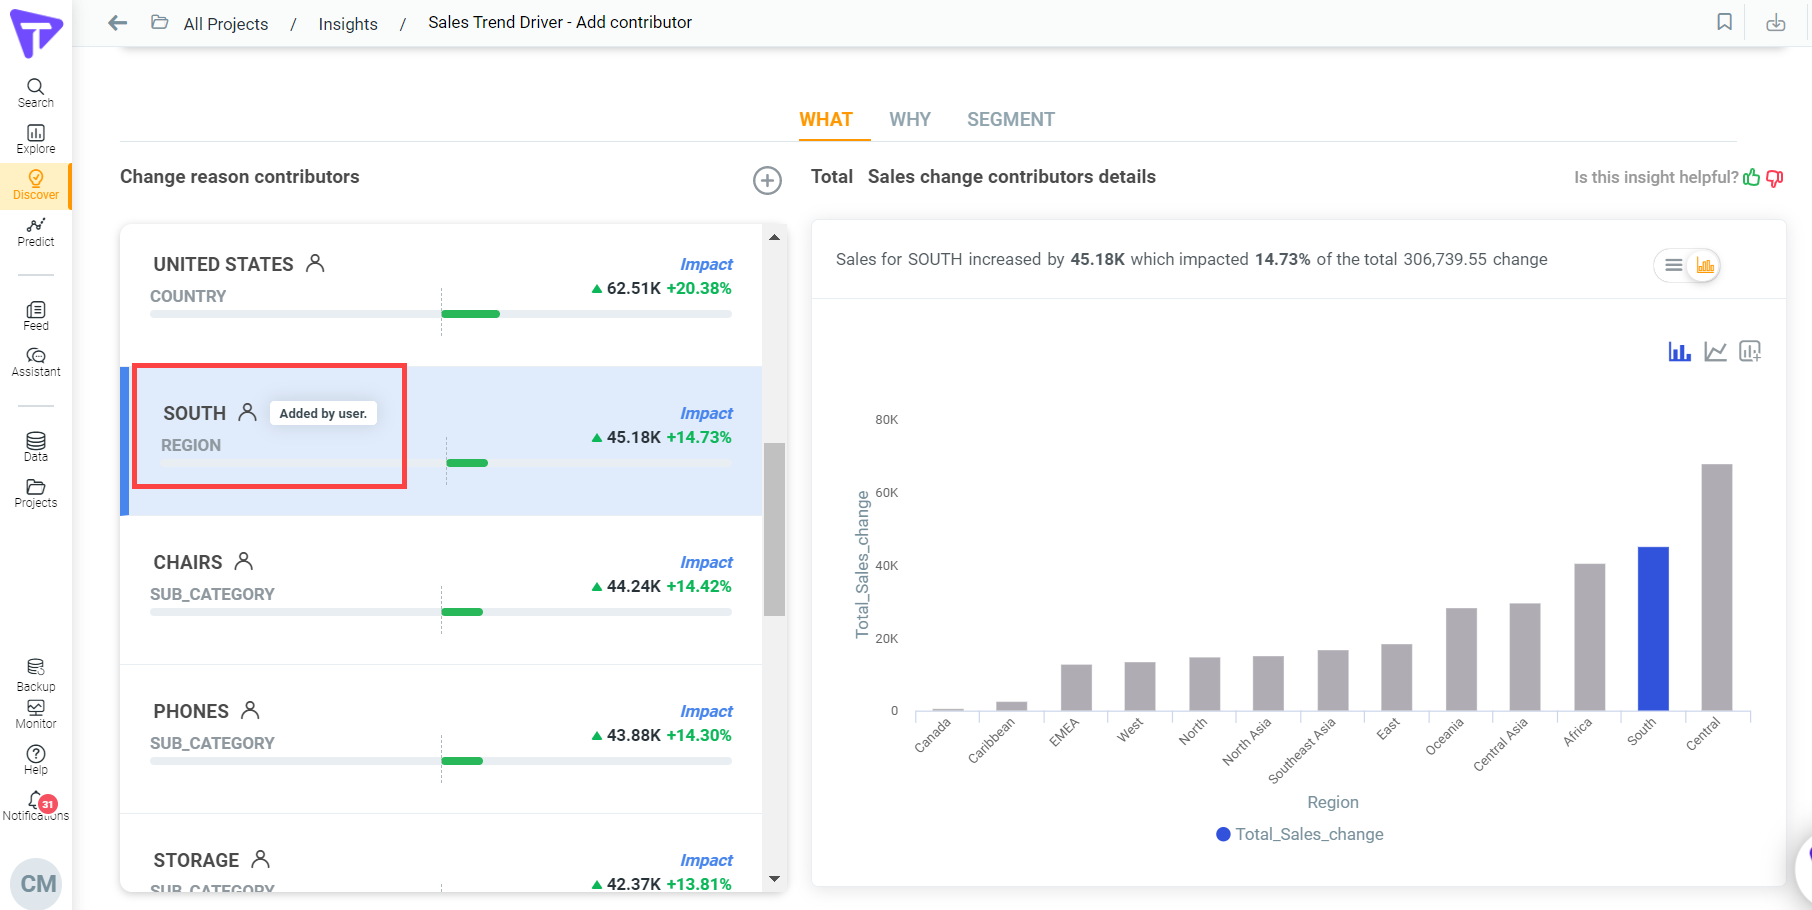Click the blue South bar in chart
The image size is (1812, 910).
point(1653,629)
